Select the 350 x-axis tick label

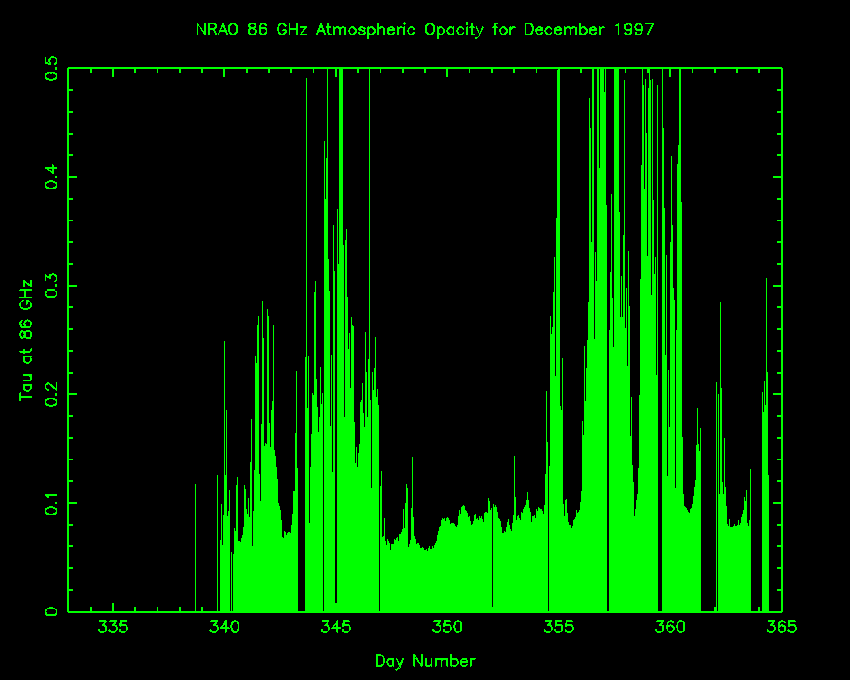click(447, 627)
